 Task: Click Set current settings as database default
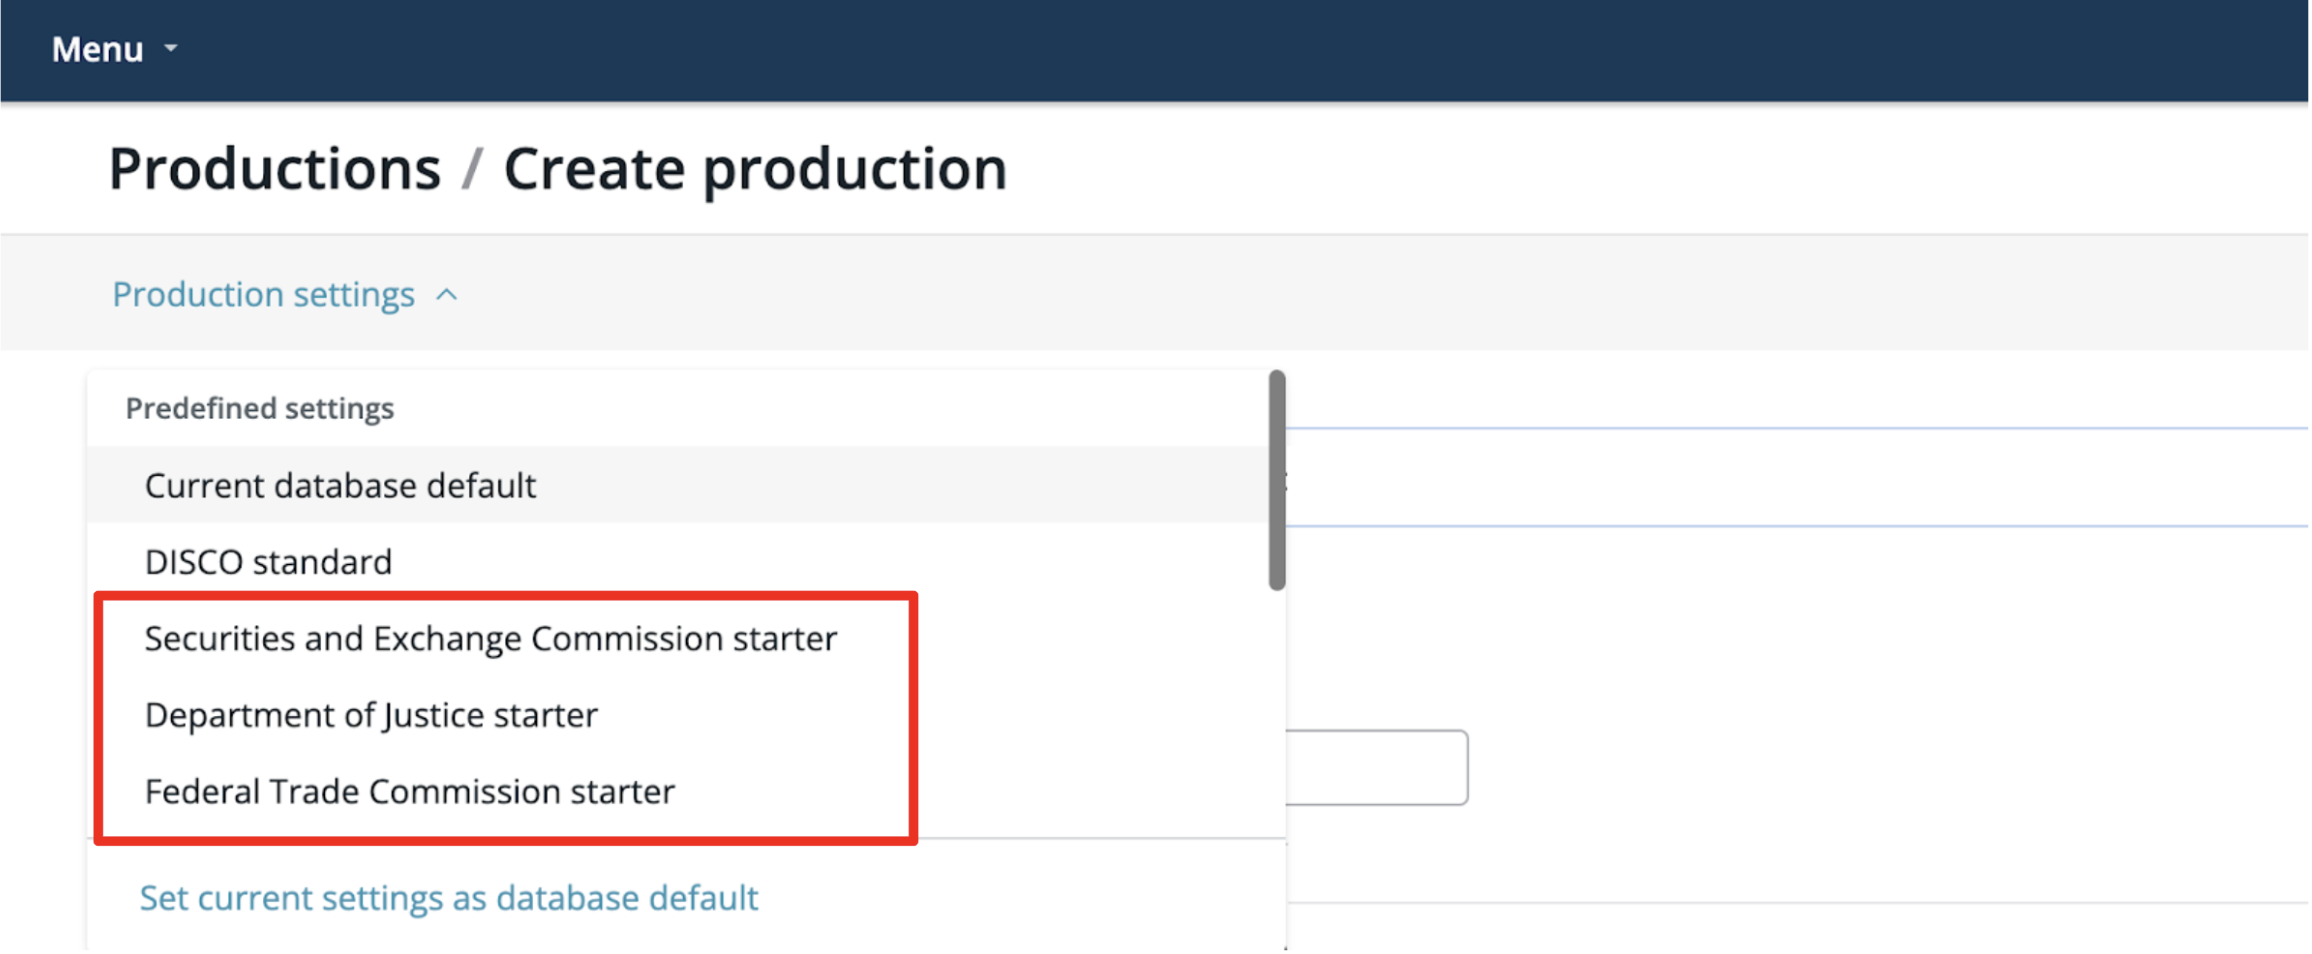[449, 898]
